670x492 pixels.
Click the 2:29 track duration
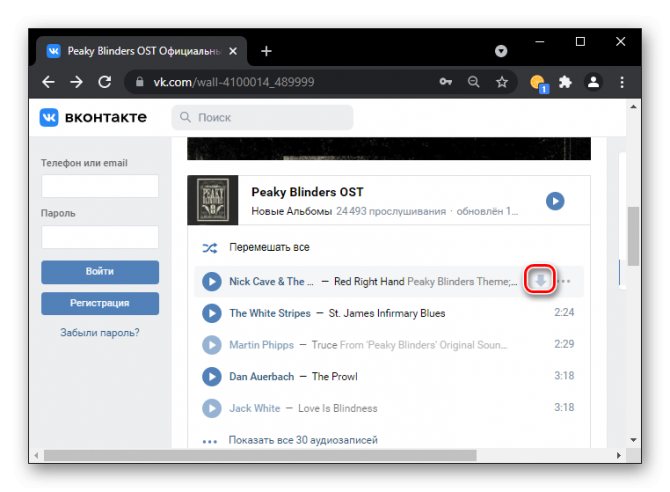pos(564,344)
